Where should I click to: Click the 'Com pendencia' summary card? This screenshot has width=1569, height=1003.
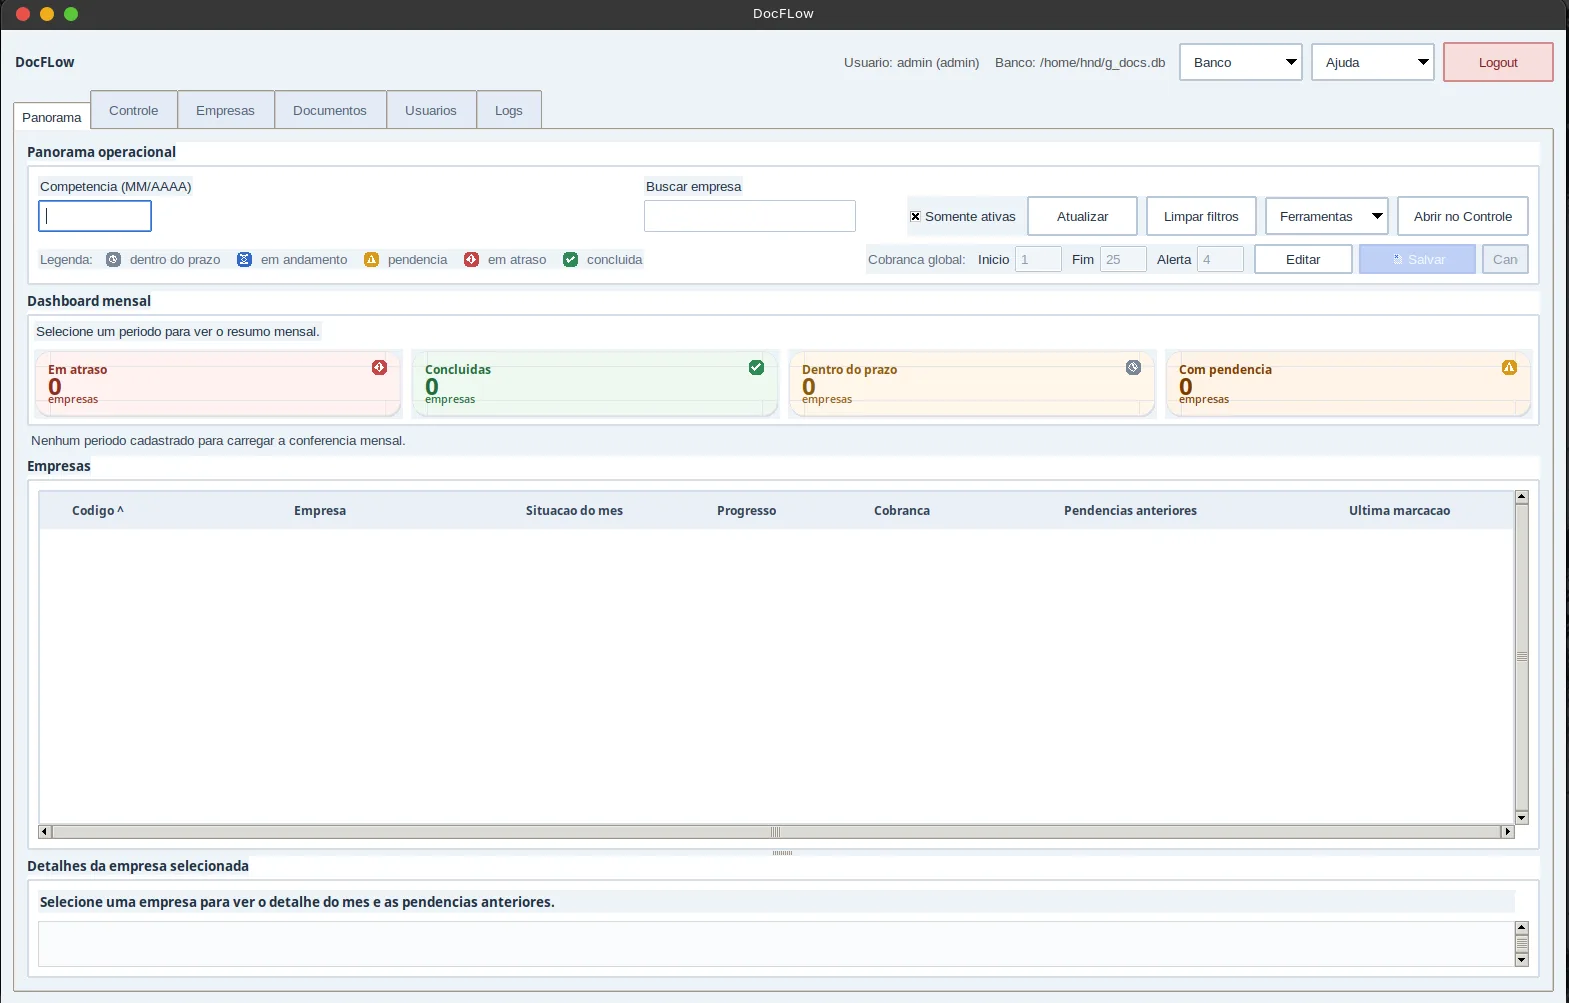(1349, 383)
